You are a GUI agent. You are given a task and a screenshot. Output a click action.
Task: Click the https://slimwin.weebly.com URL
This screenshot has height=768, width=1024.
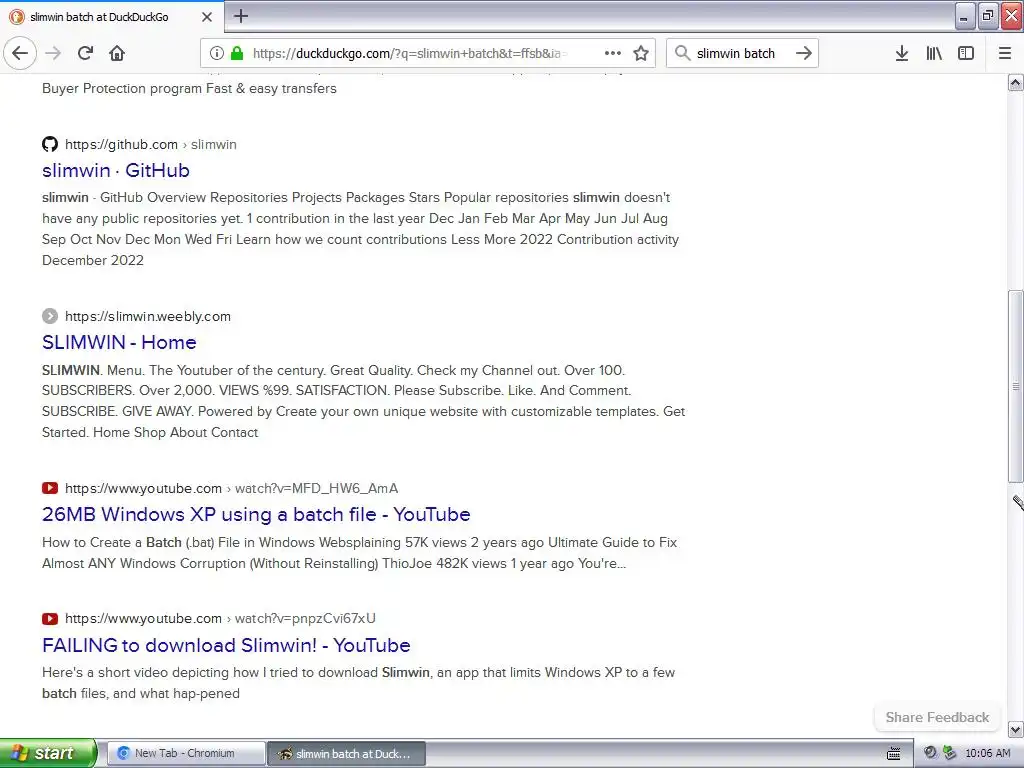click(148, 317)
